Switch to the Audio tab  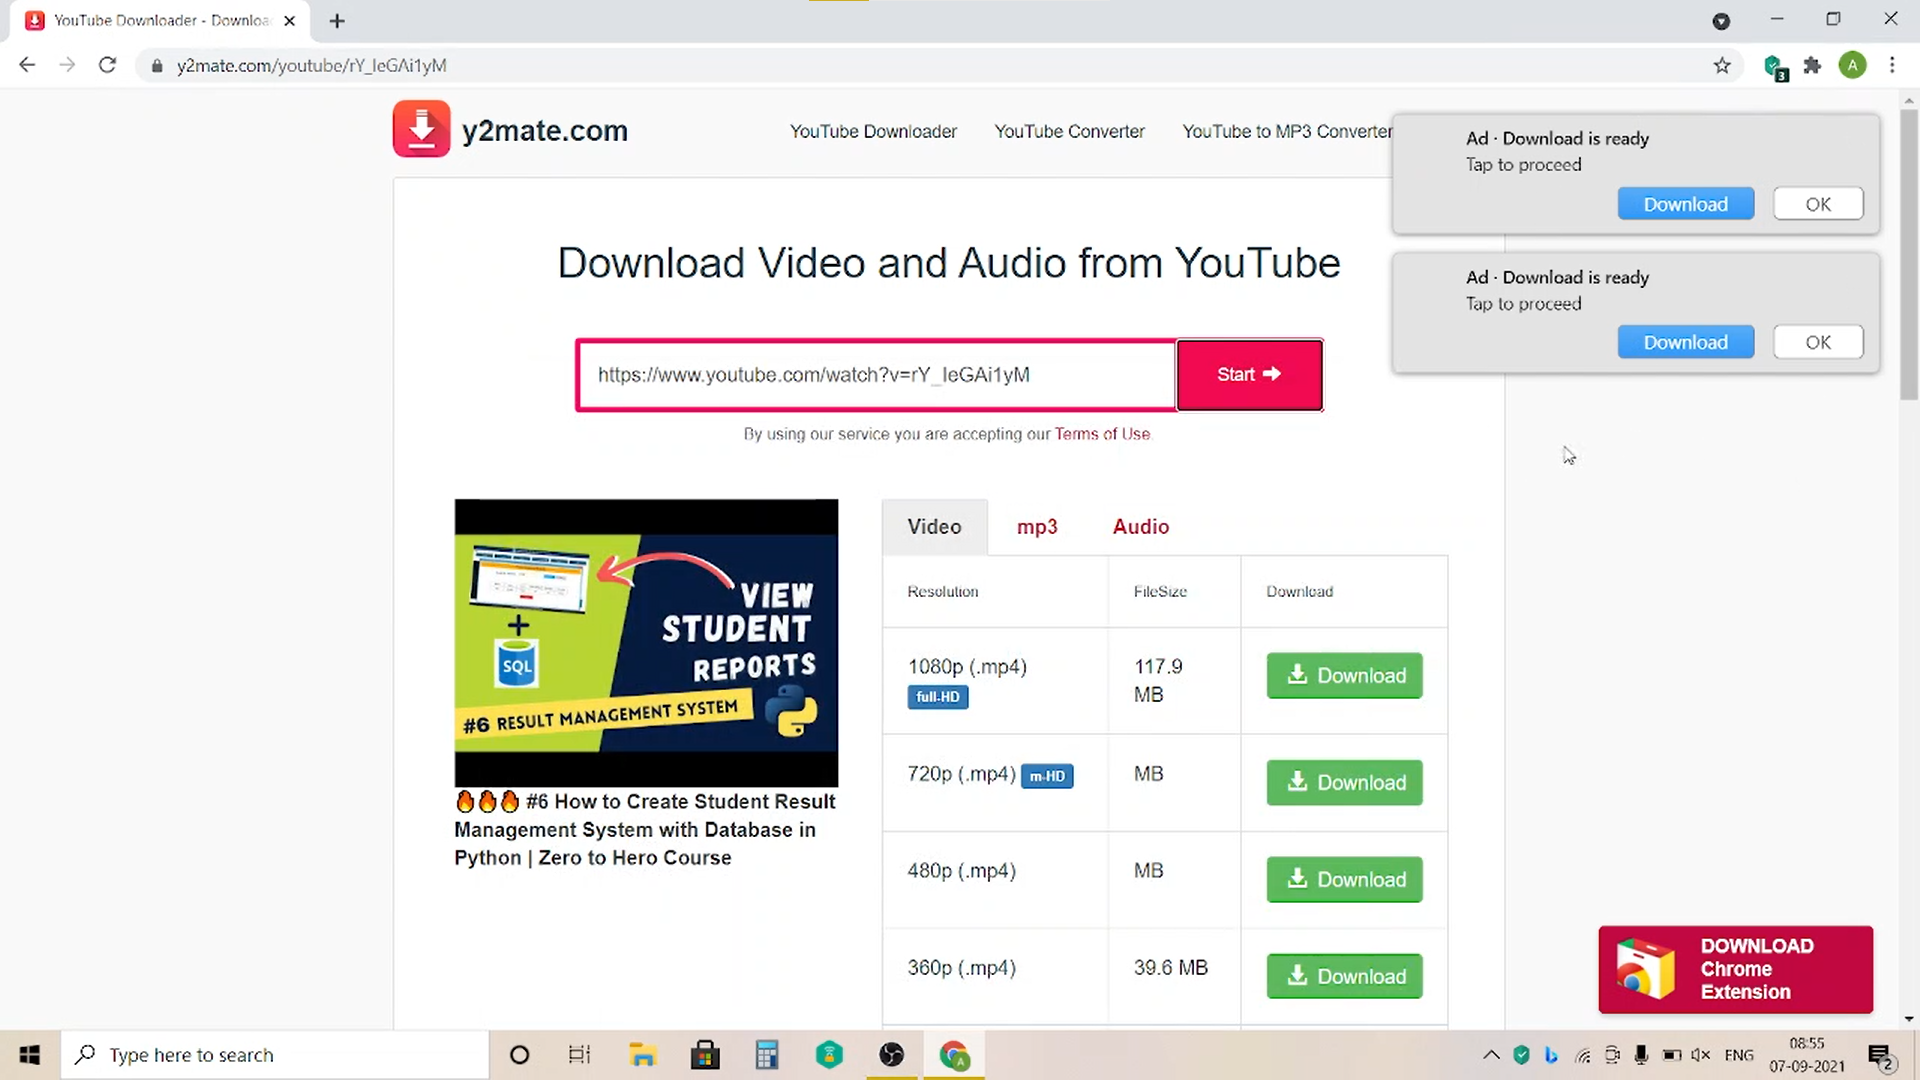point(1140,527)
